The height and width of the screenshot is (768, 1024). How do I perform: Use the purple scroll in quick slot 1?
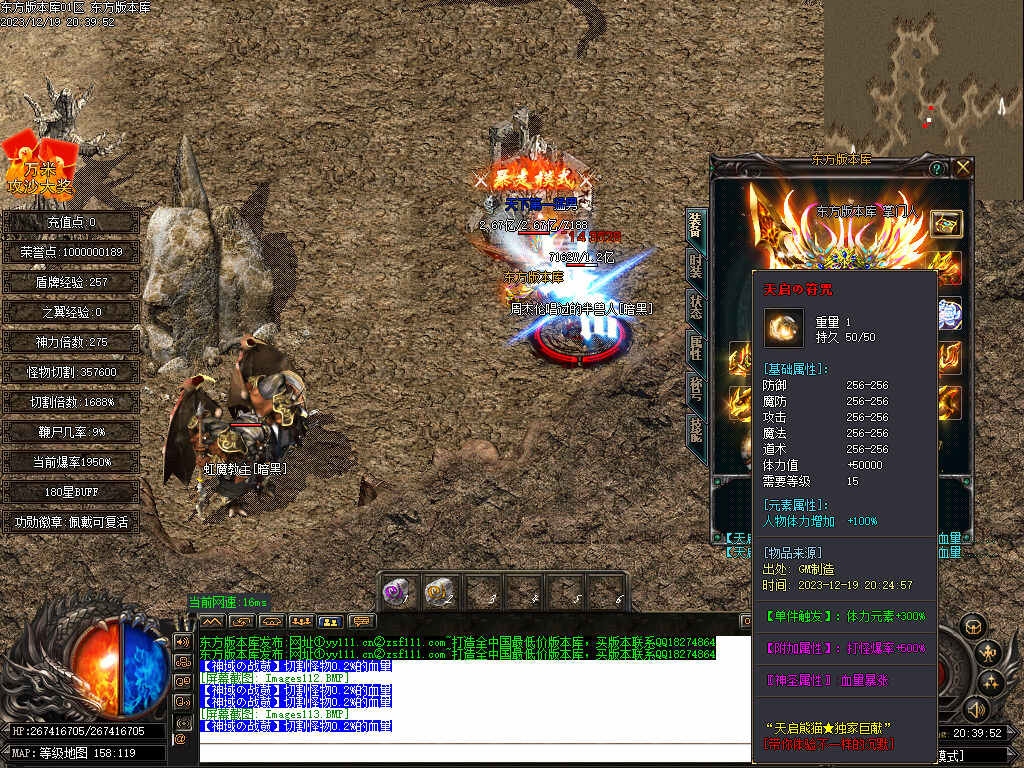pyautogui.click(x=396, y=592)
